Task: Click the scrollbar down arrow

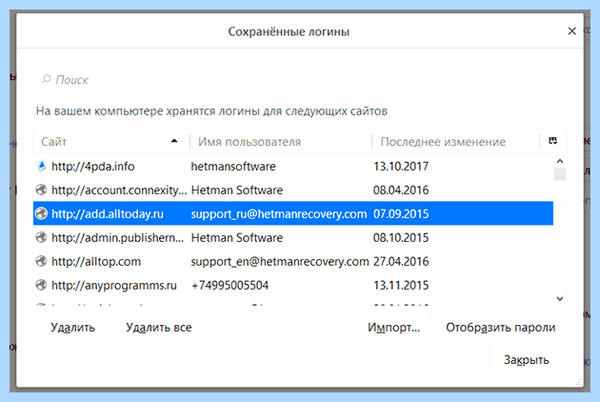Action: coord(560,299)
